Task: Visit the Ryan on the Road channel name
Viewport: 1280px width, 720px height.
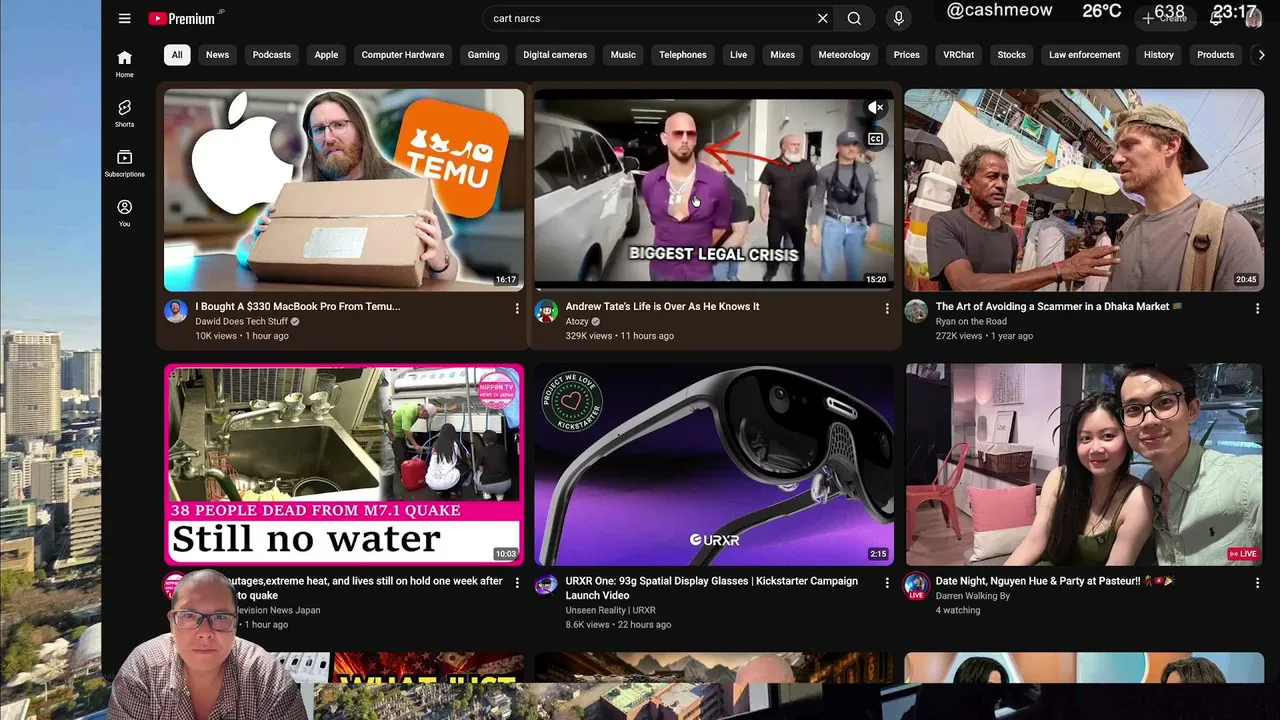Action: pyautogui.click(x=971, y=322)
